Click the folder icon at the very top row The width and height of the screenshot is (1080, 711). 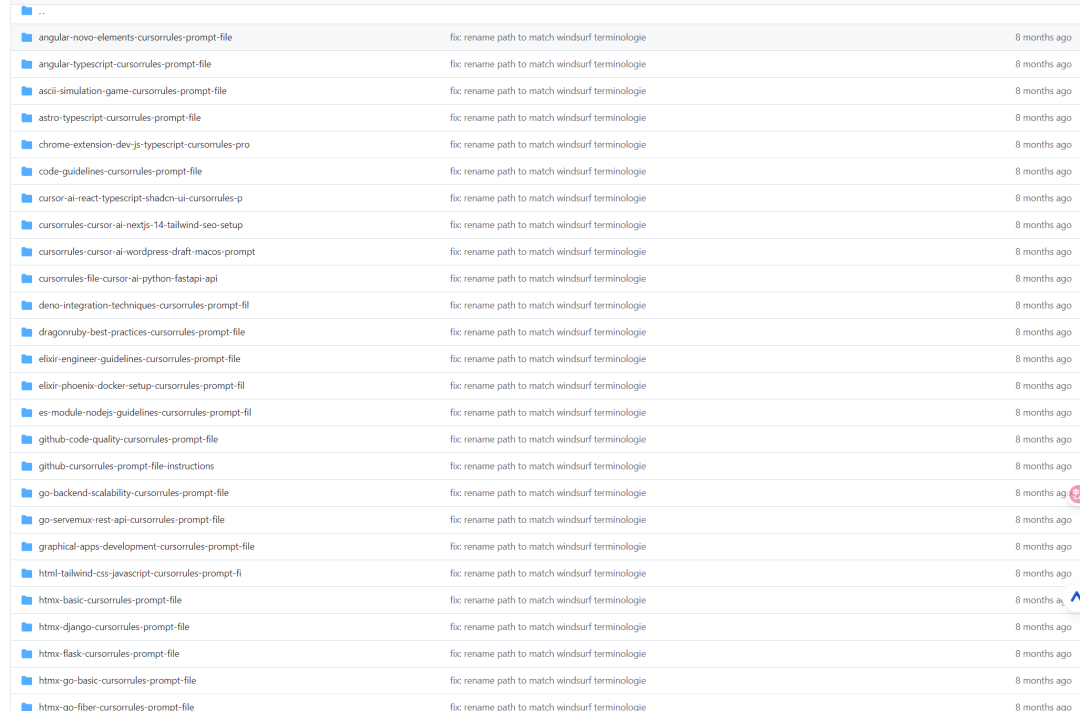click(x=26, y=10)
